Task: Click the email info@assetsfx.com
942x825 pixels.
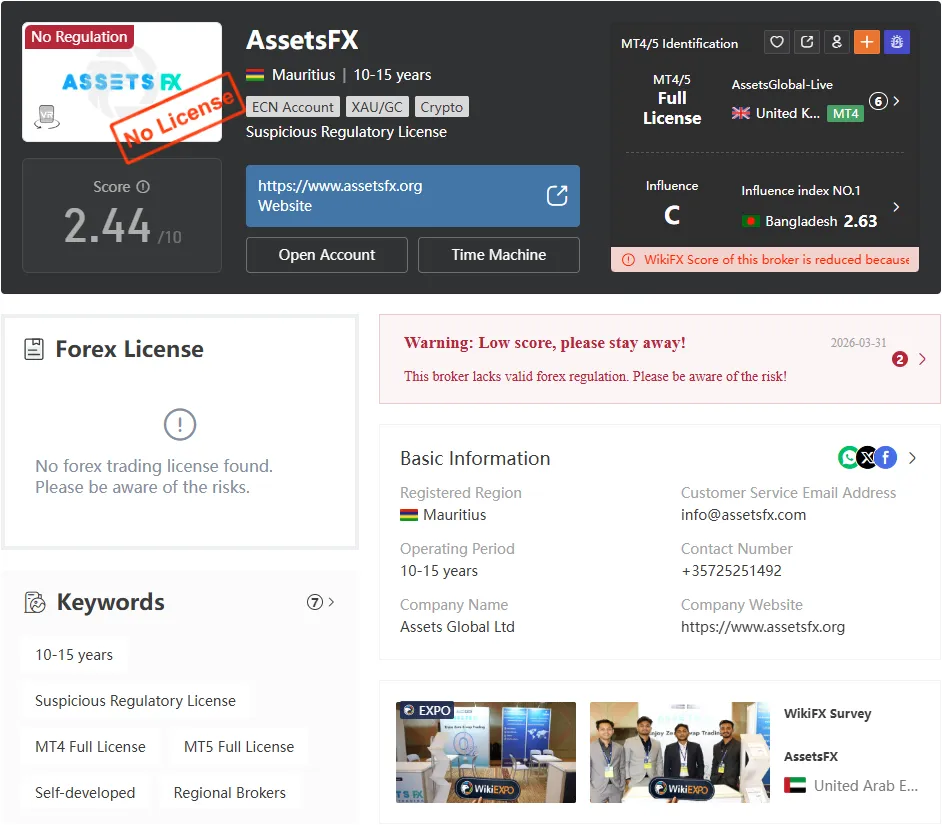Action: (x=743, y=515)
